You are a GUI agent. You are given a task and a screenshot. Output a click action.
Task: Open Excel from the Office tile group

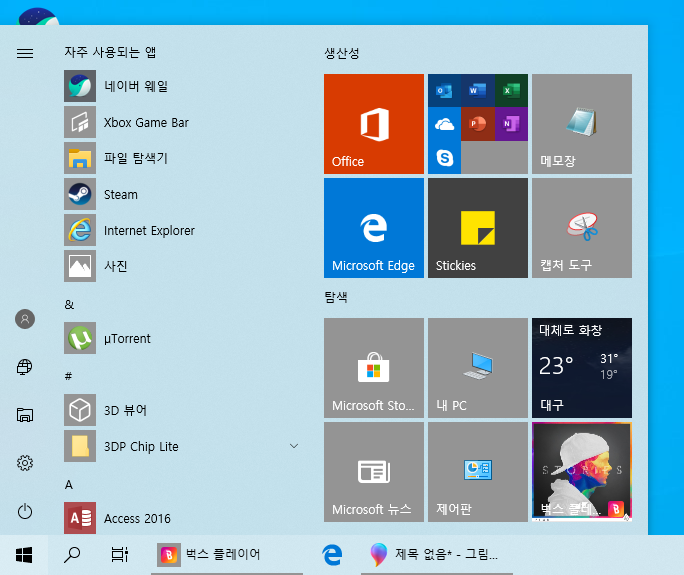(x=511, y=91)
